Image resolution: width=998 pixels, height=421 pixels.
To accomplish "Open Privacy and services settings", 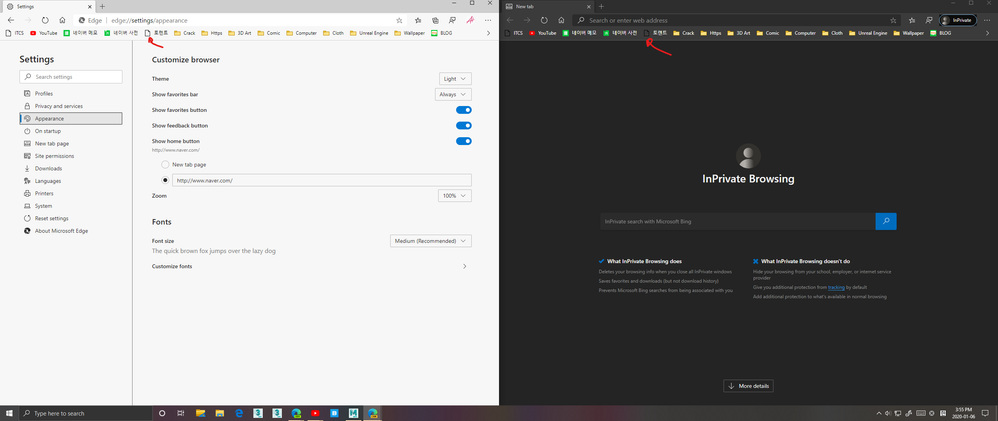I will (x=71, y=106).
